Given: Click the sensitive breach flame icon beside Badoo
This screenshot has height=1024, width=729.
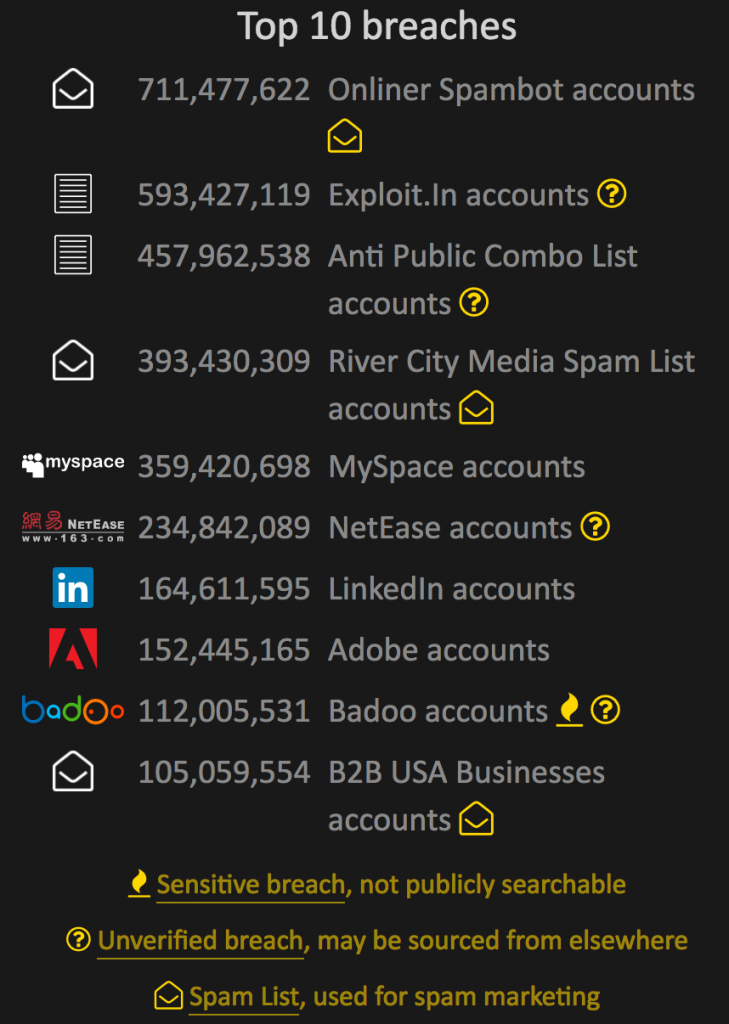Looking at the screenshot, I should coord(570,710).
